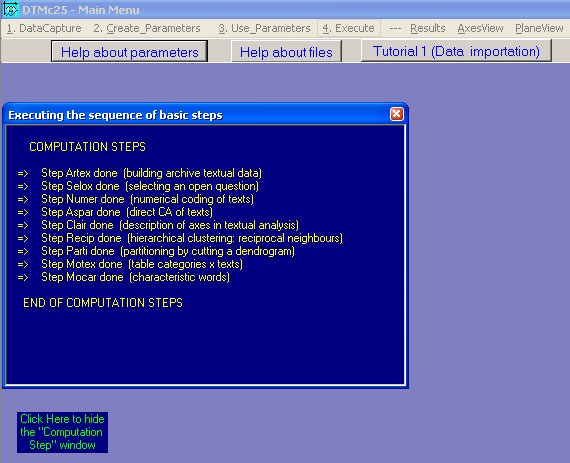Screen dimensions: 570x463
Task: Open the 1. DataCapture menu
Action: [44, 28]
